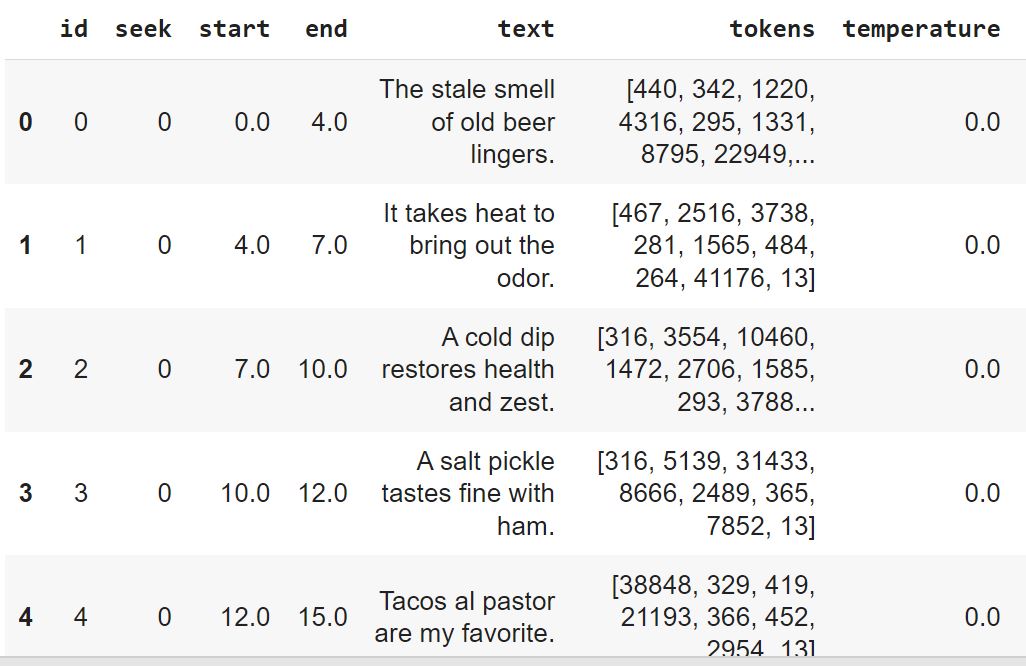Click the 'id' column header

(73, 29)
